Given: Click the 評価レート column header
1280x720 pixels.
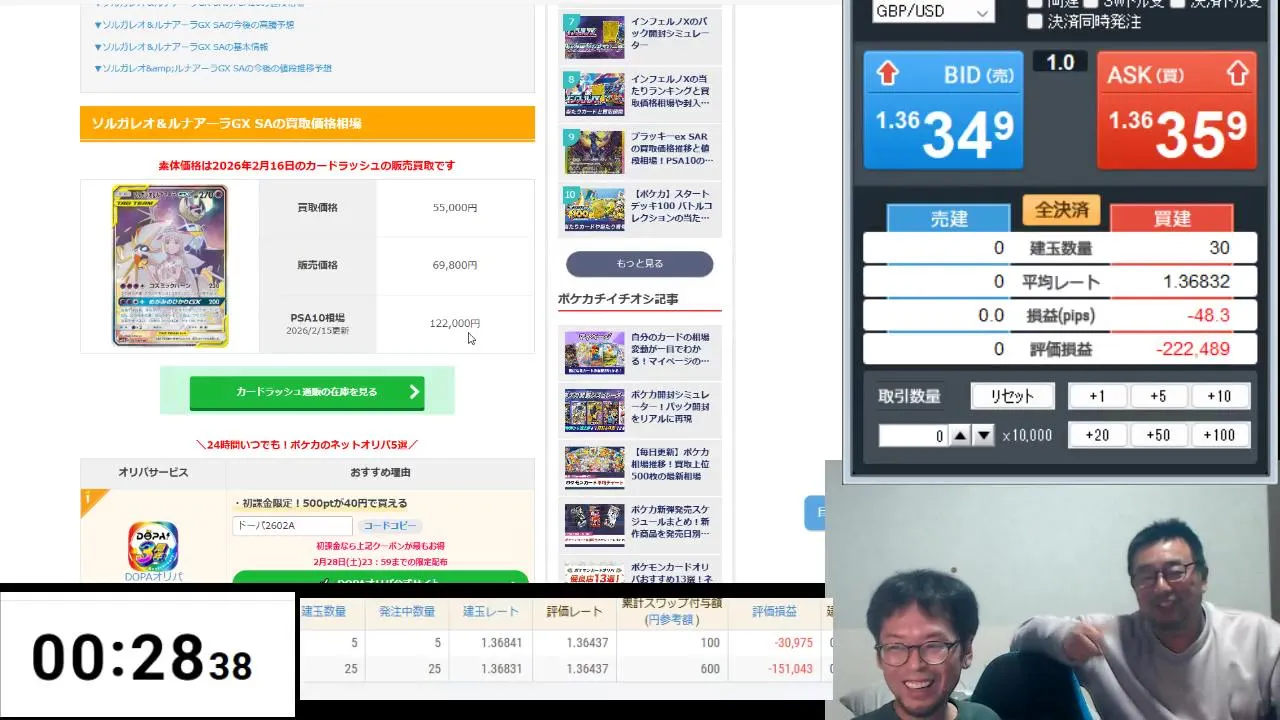Looking at the screenshot, I should 574,611.
